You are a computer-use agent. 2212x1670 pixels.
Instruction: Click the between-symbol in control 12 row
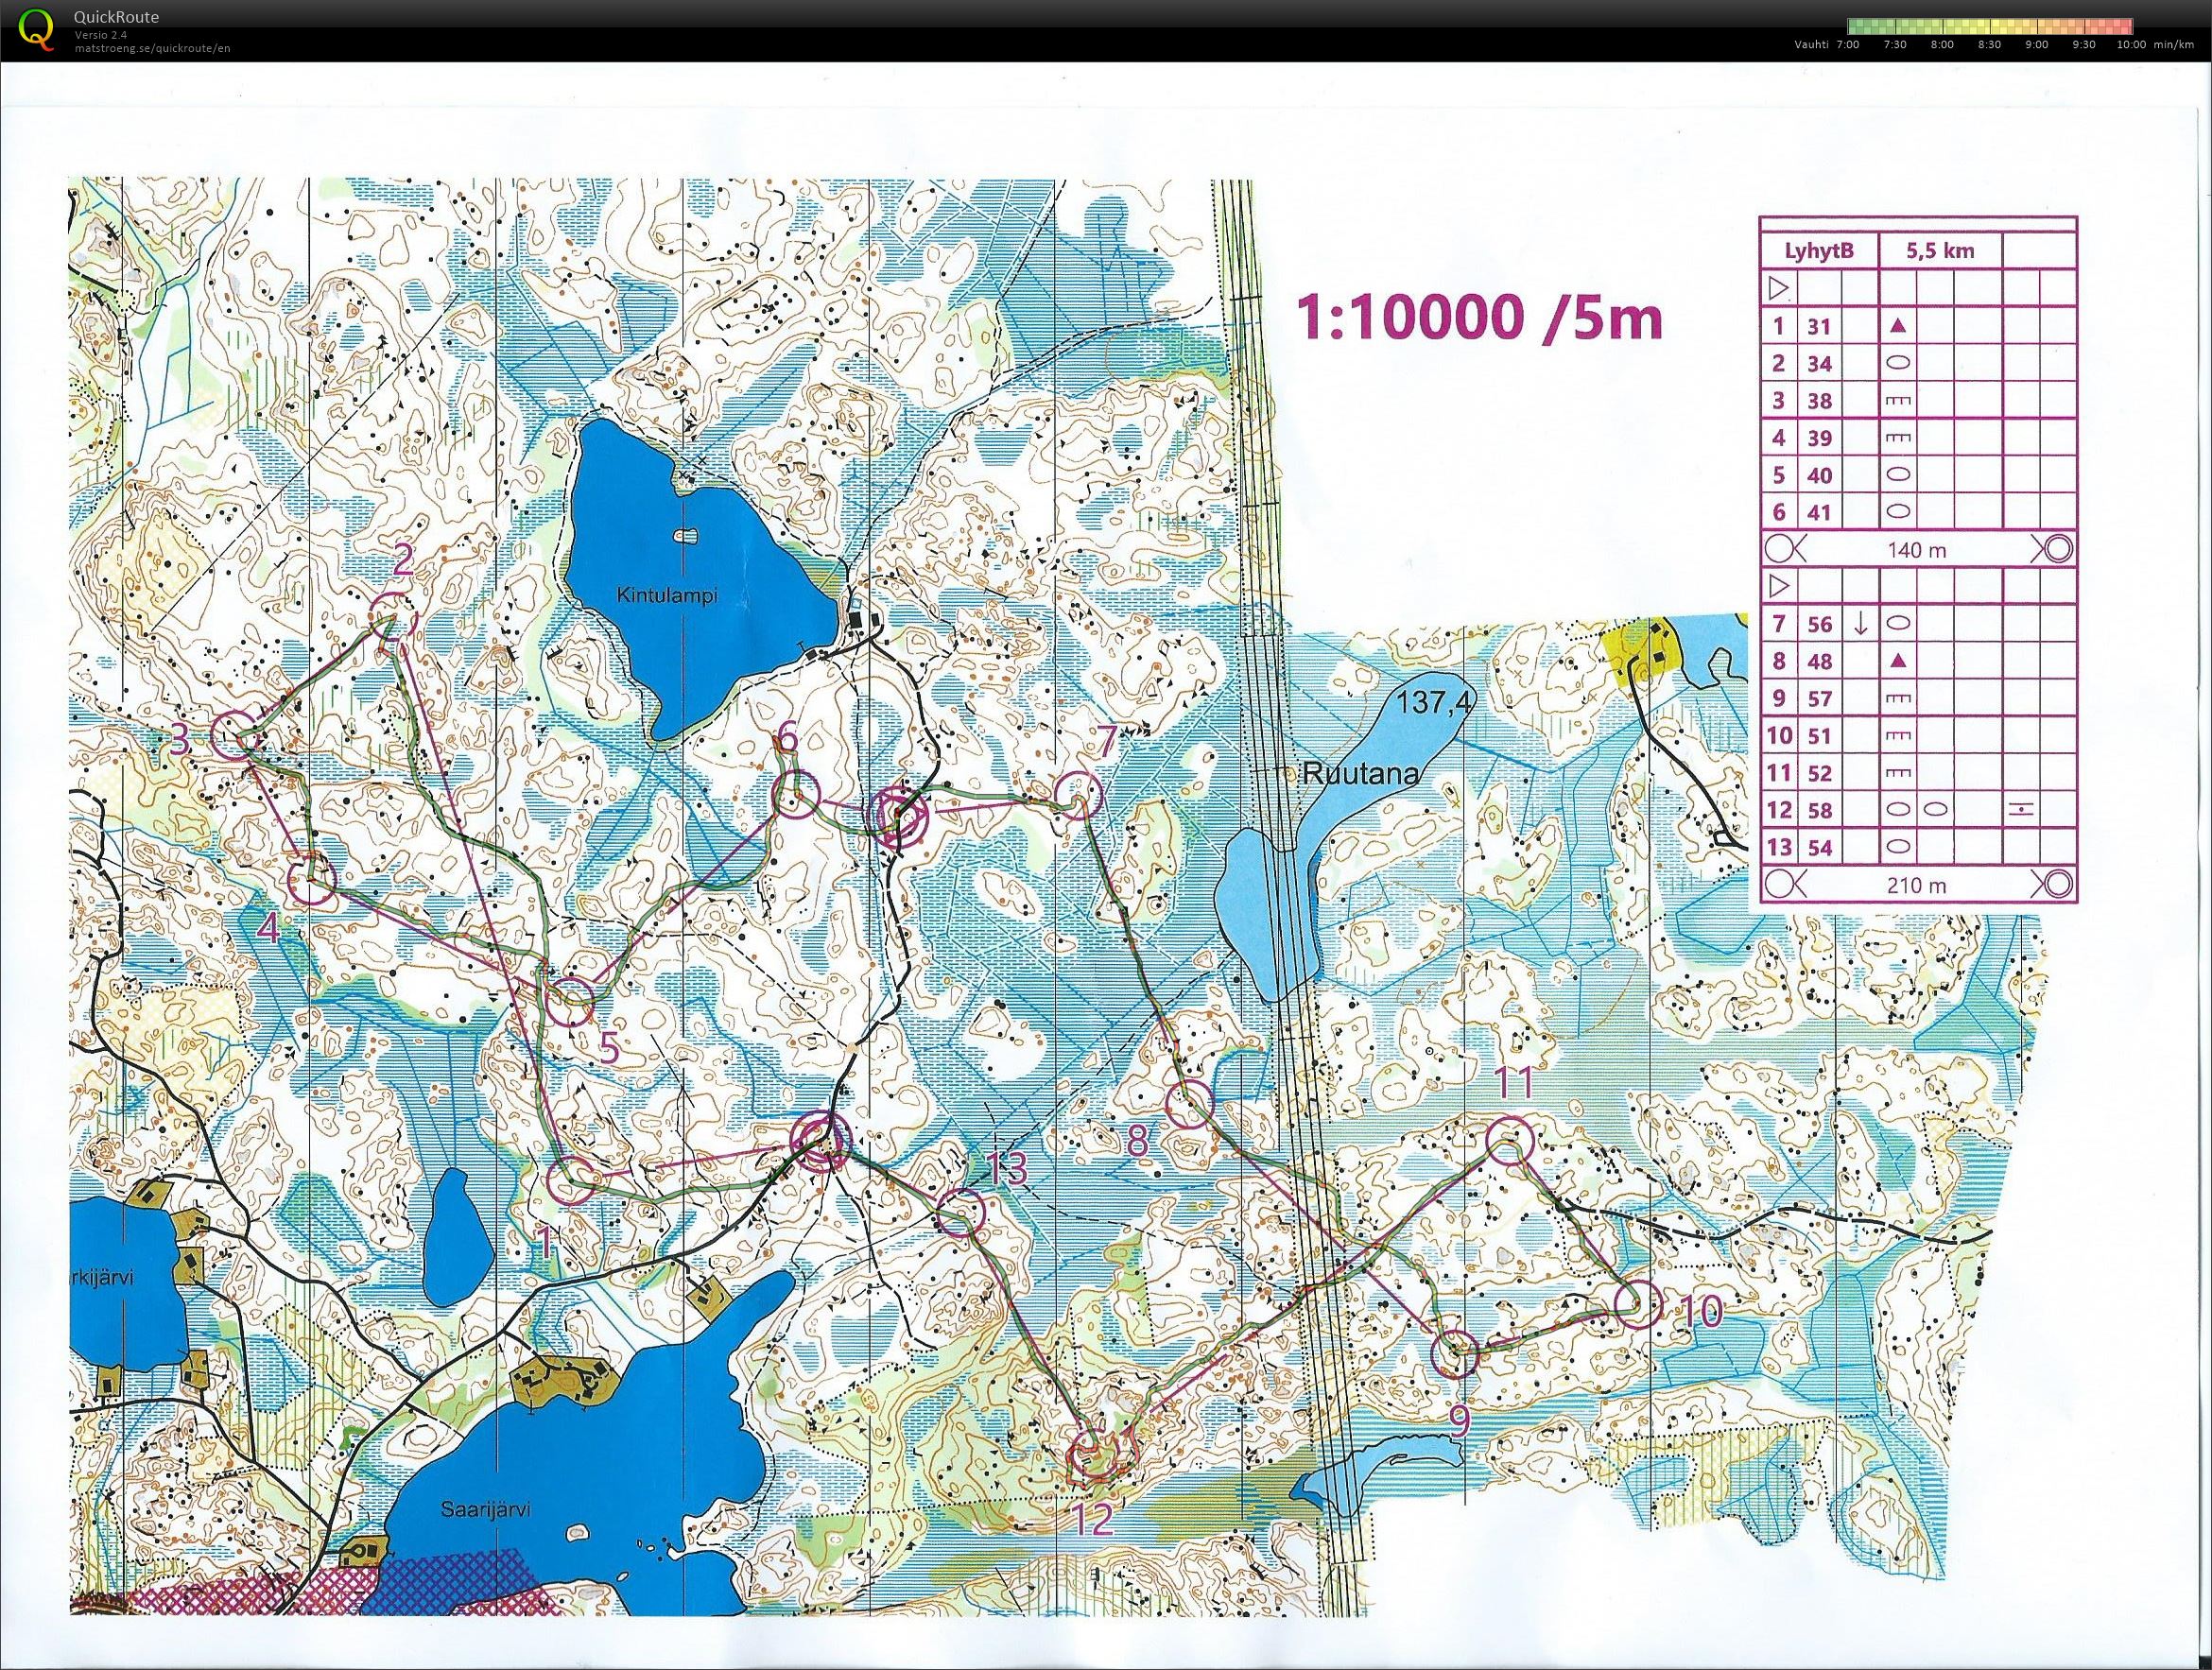pos(2022,810)
